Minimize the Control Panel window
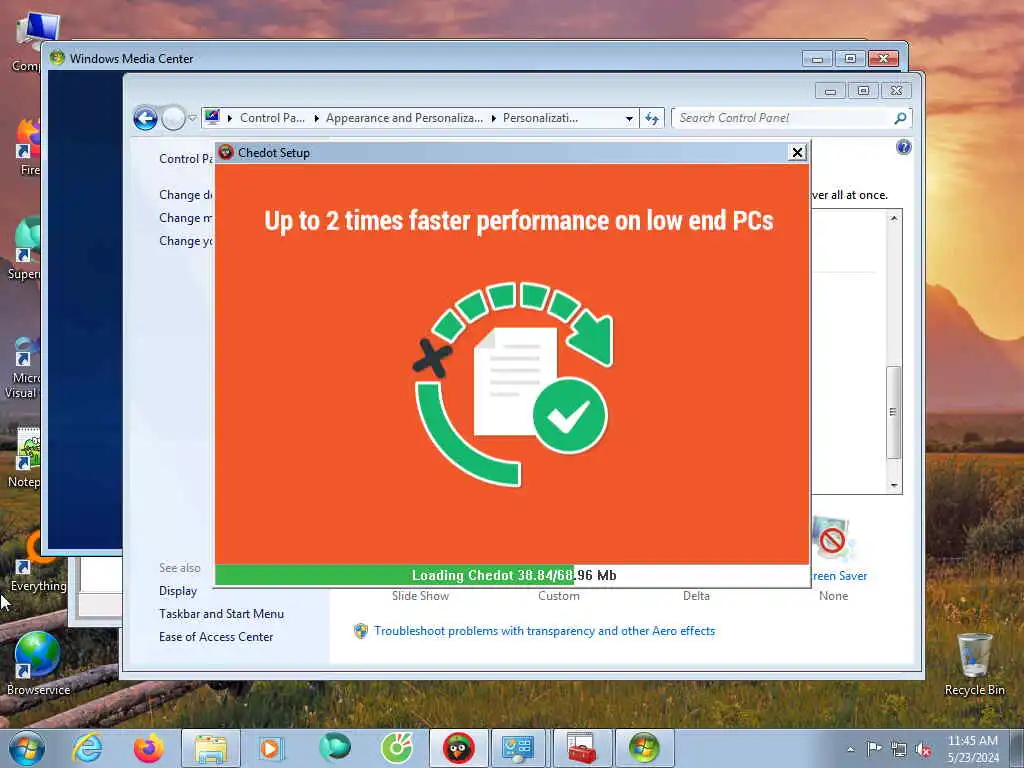This screenshot has width=1024, height=768. tap(830, 91)
